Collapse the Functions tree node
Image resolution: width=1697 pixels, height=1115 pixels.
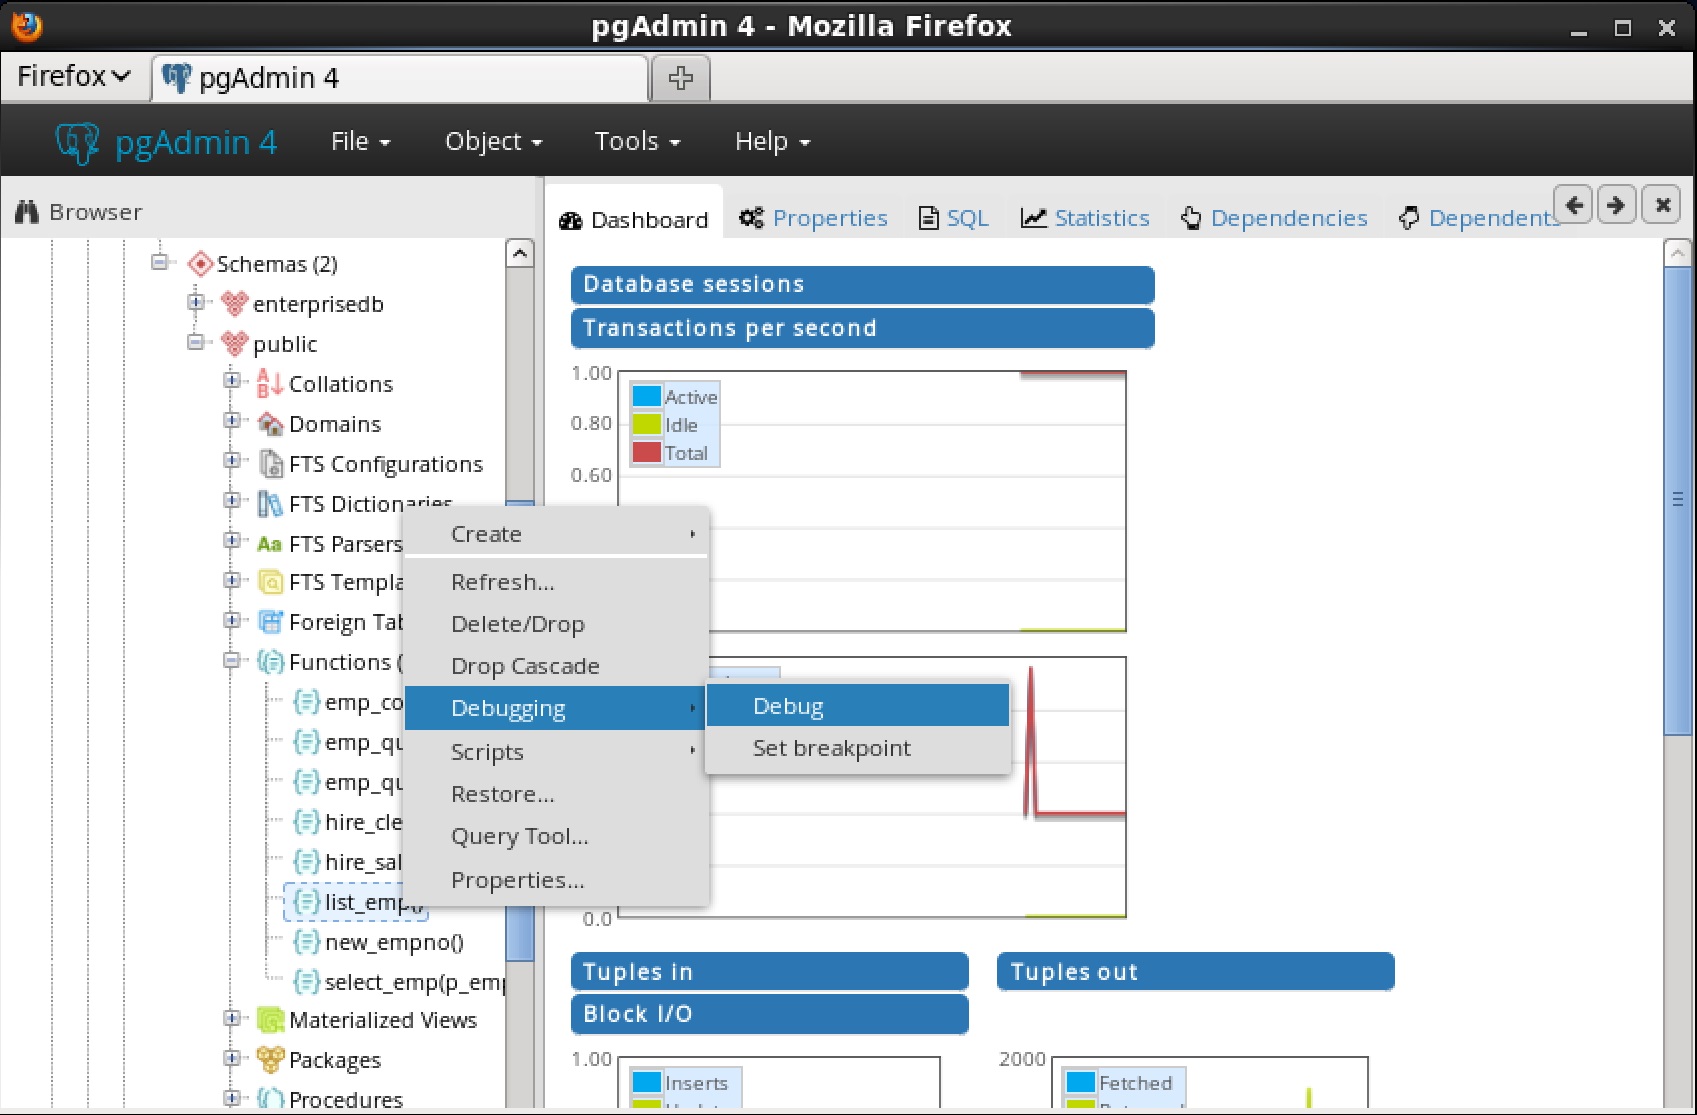tap(232, 660)
